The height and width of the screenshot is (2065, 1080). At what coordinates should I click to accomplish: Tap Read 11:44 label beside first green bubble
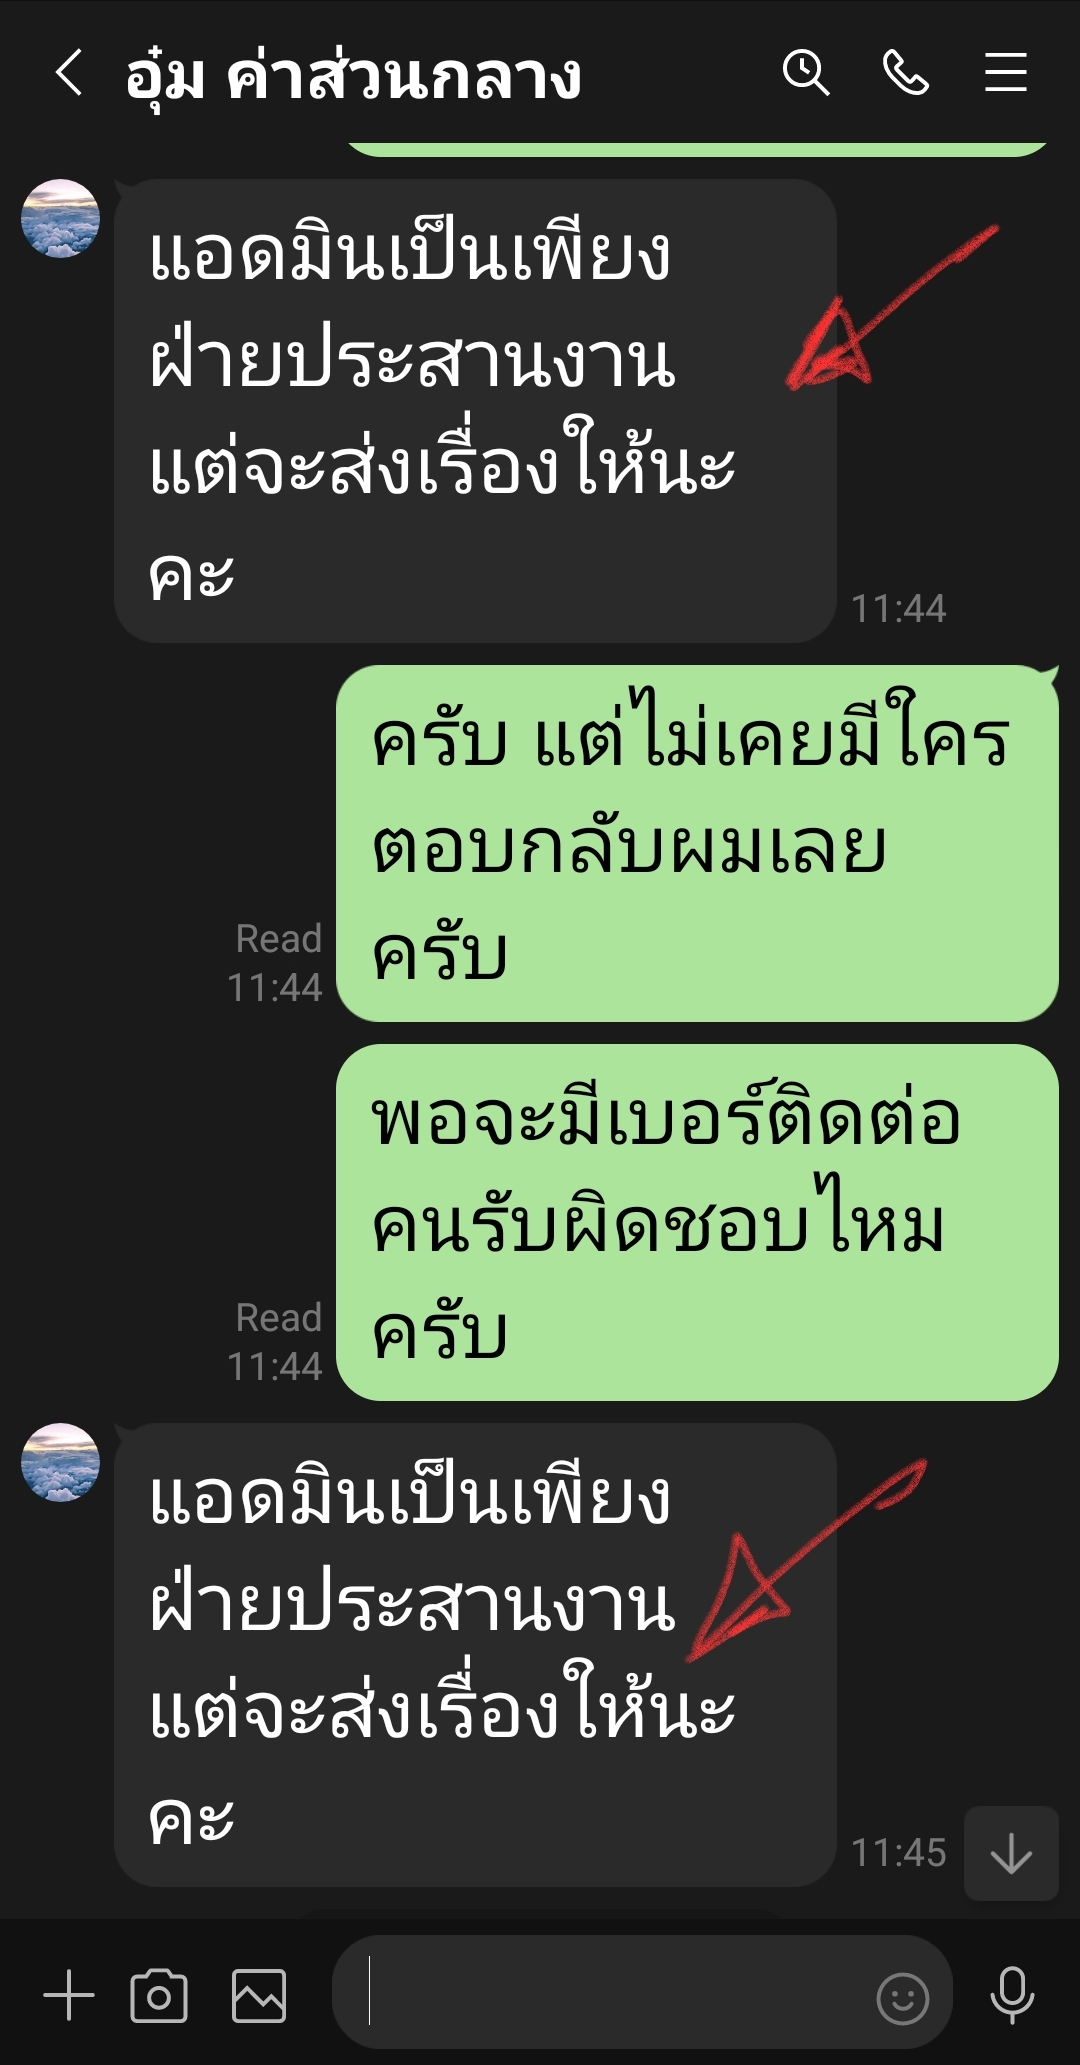(x=275, y=963)
